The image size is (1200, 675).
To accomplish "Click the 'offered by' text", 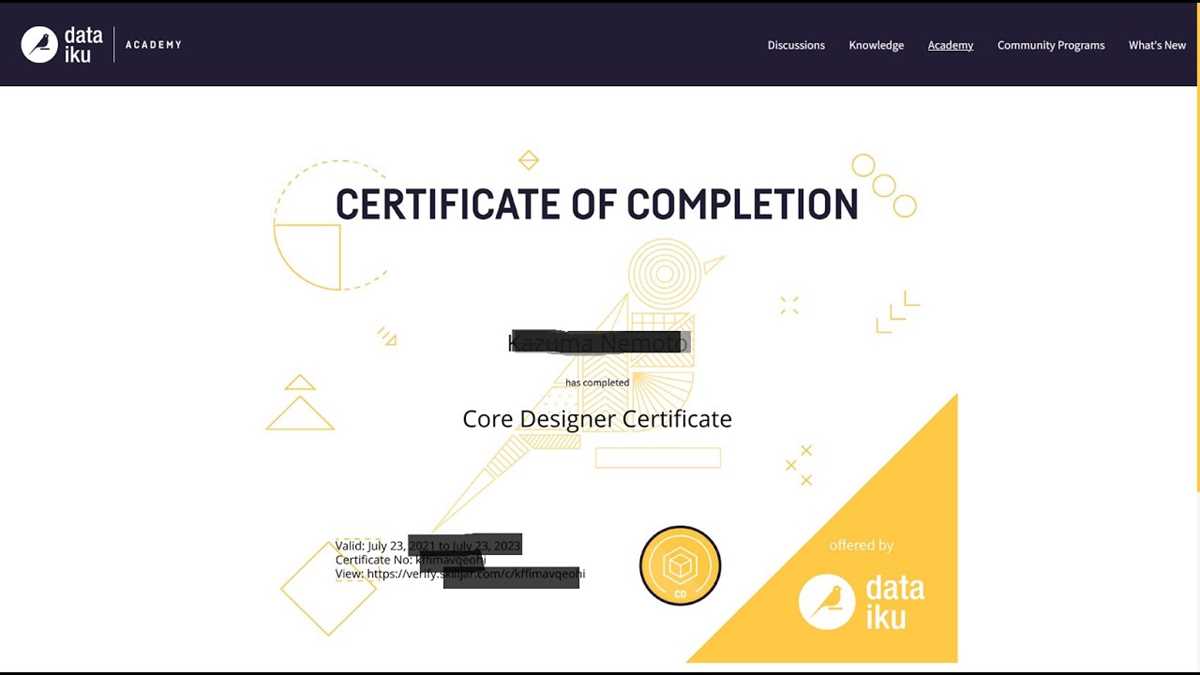I will (x=861, y=545).
